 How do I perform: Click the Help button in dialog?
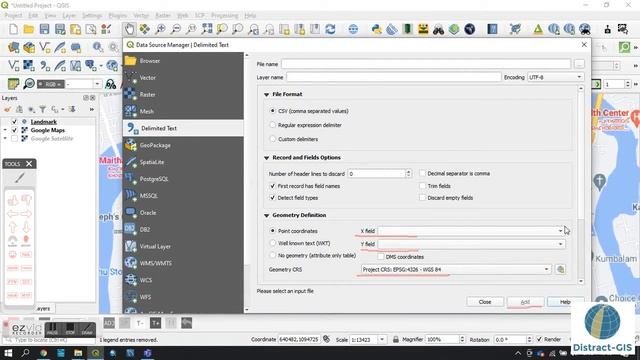565,302
